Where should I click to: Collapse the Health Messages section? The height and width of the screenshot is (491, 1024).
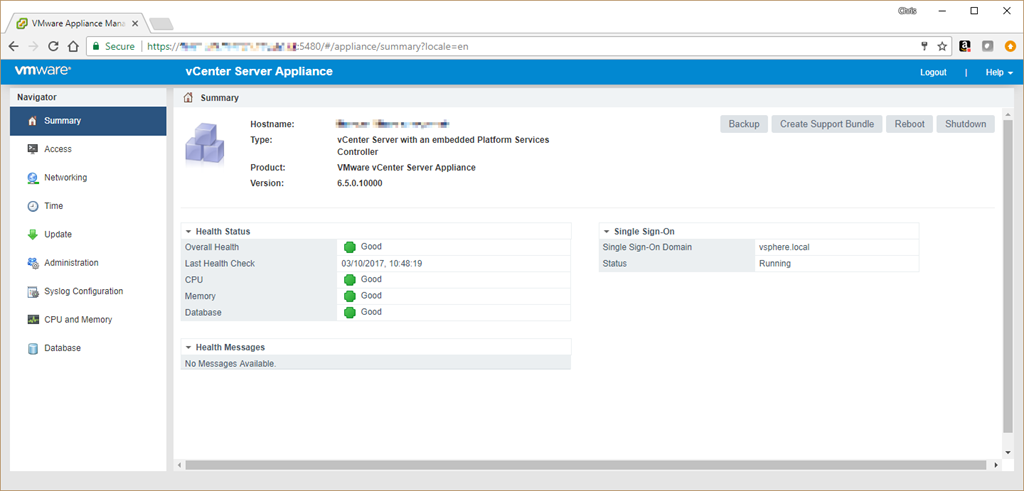(x=188, y=347)
